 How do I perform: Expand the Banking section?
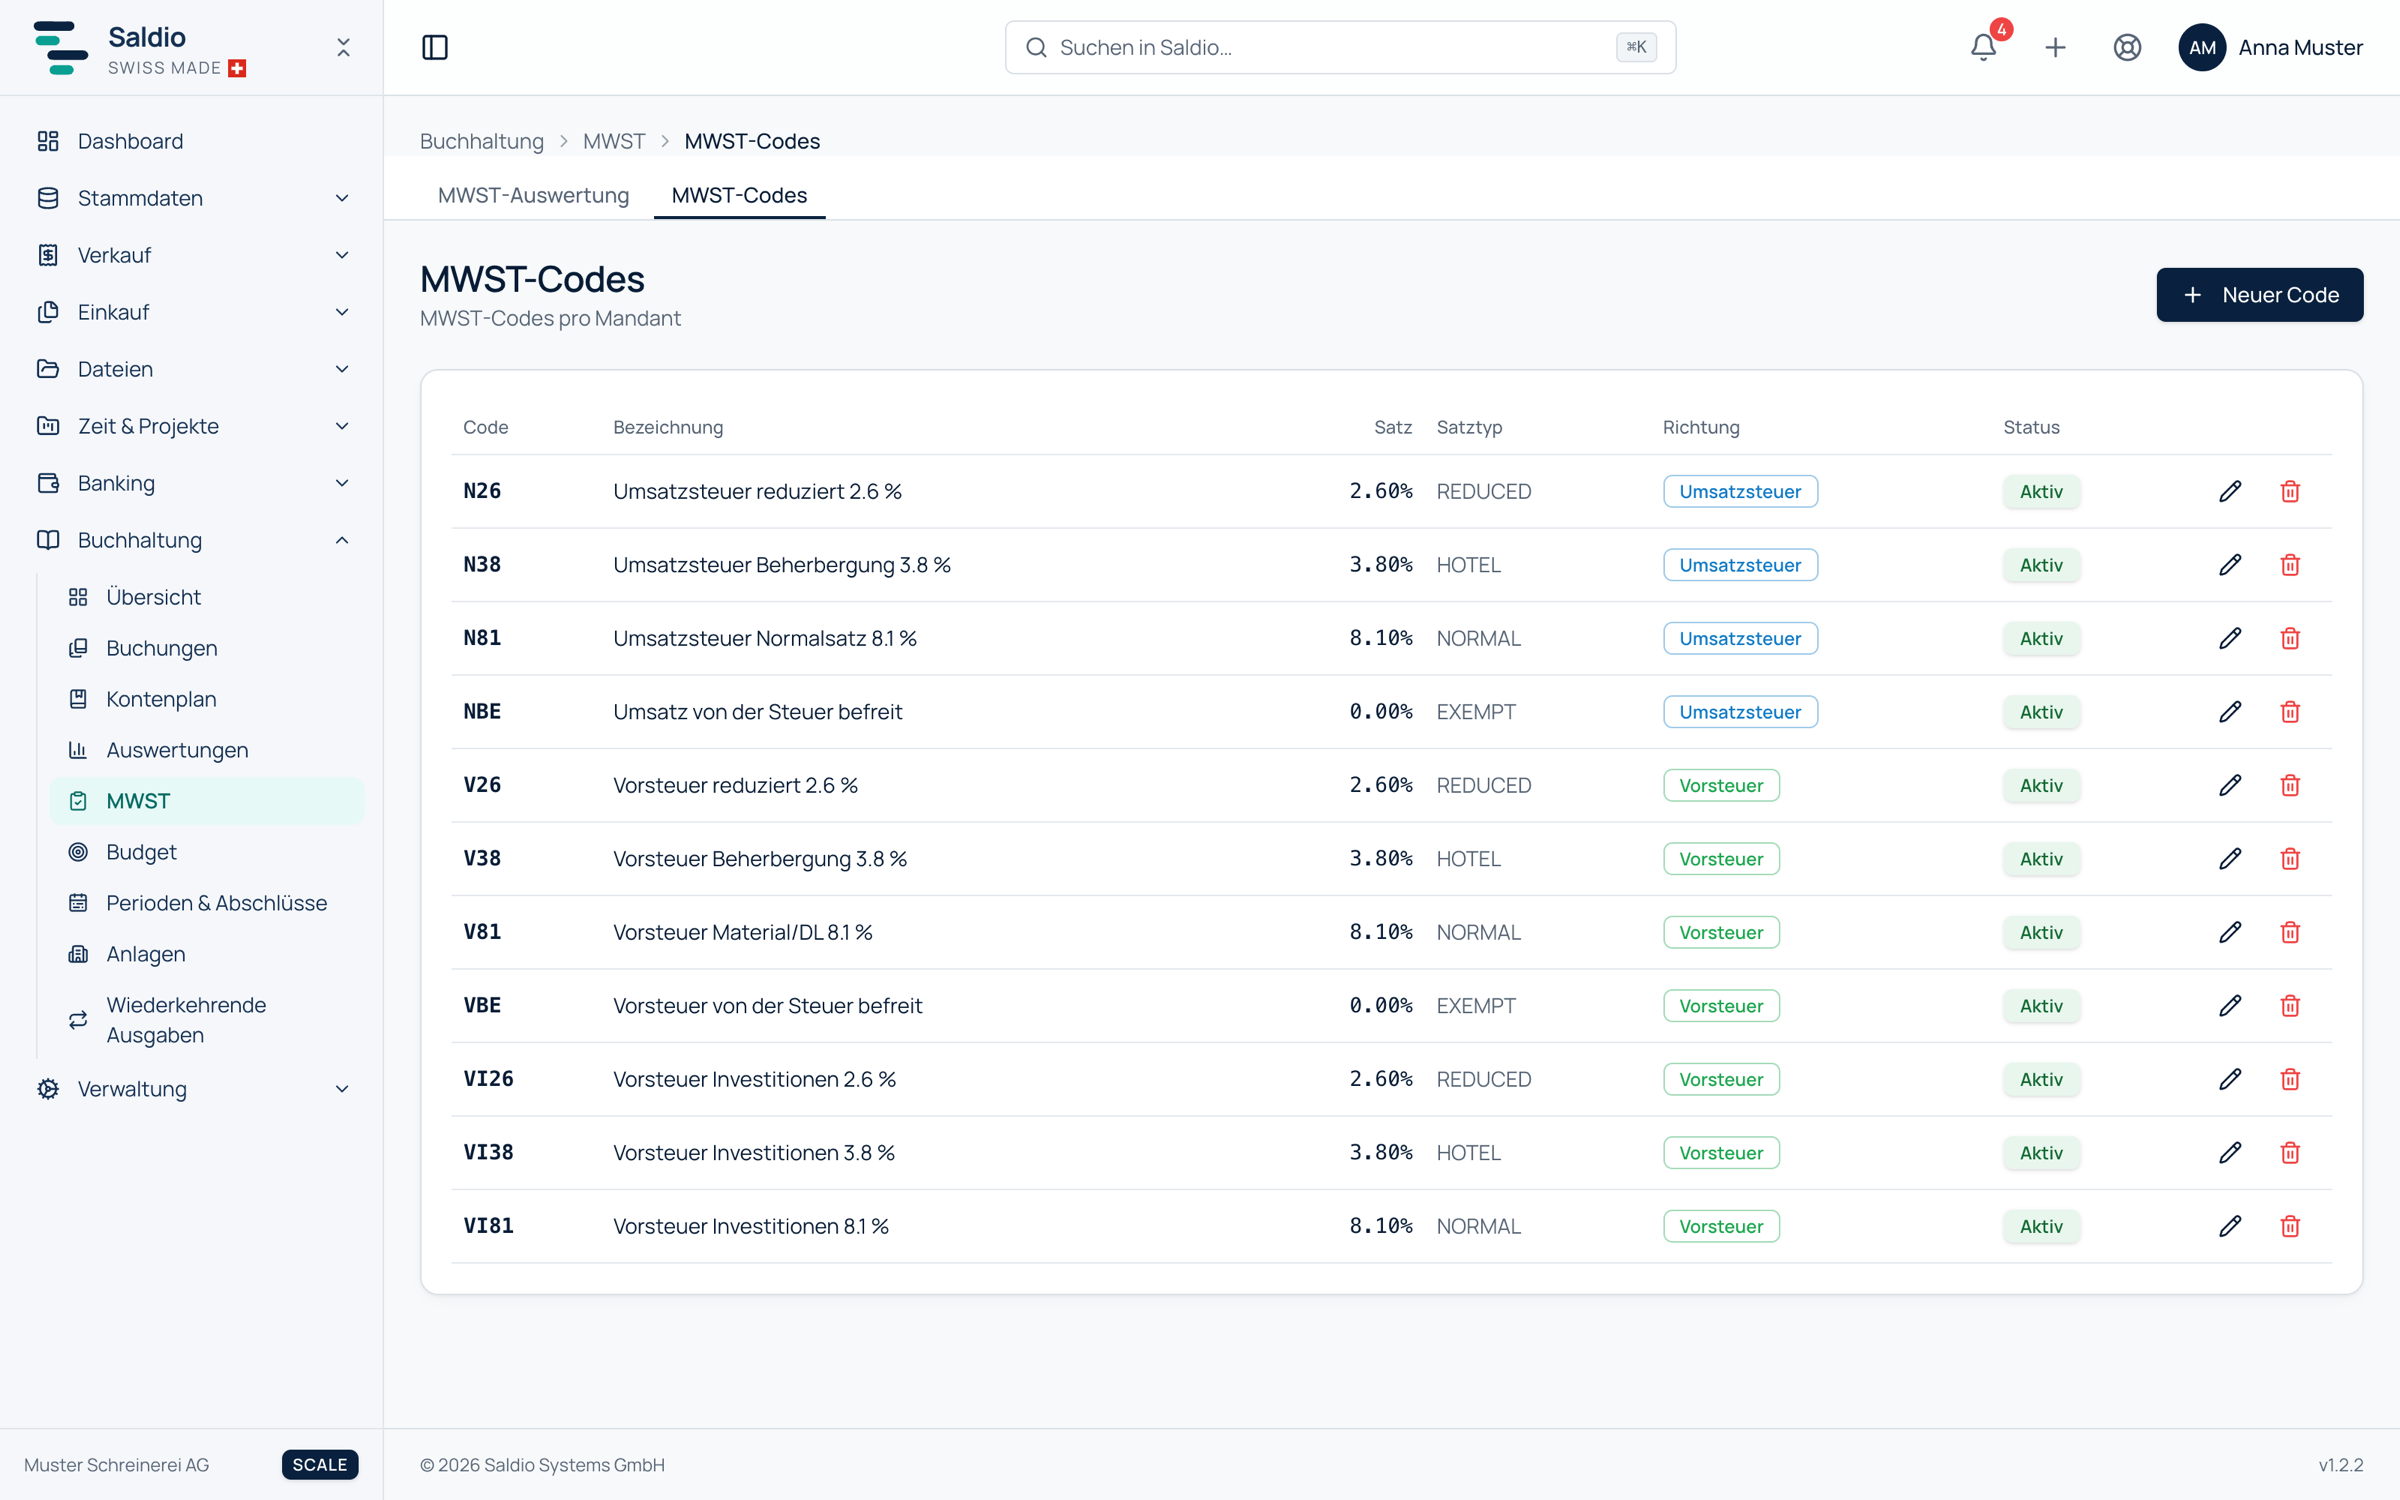[192, 483]
